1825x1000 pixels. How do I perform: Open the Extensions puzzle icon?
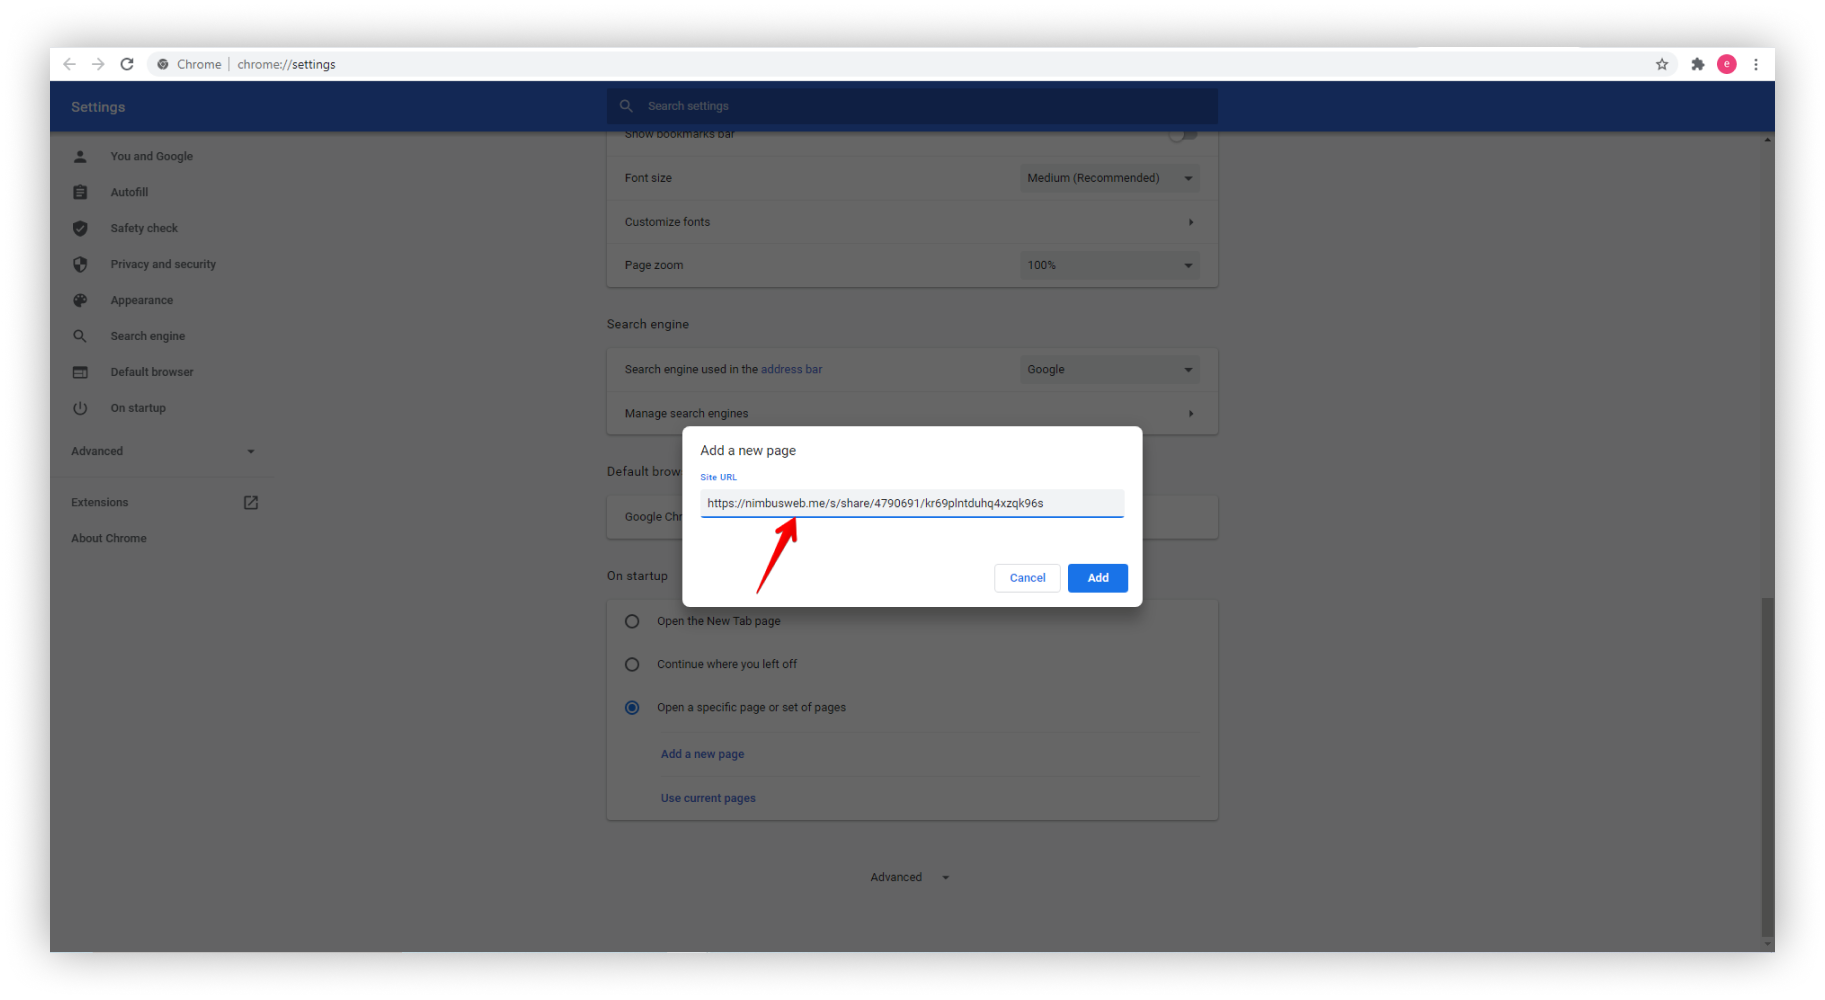point(1697,64)
